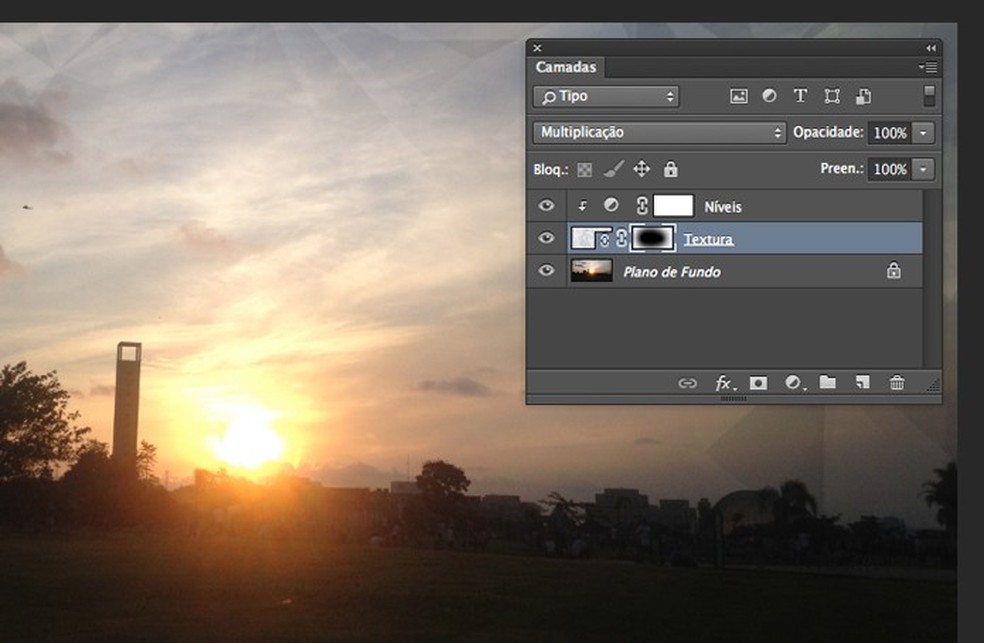Screen dimensions: 984x643
Task: Hide the Plano de Fundo layer
Action: point(546,271)
